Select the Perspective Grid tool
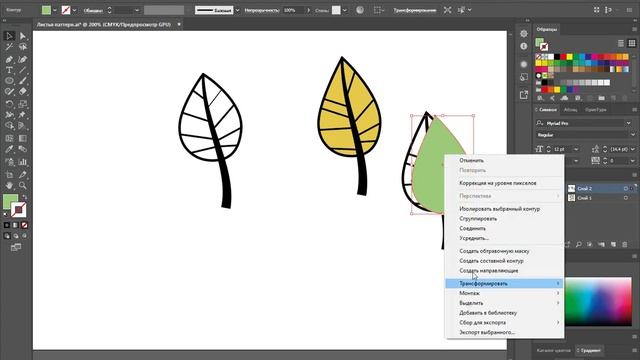This screenshot has height=360, width=640. point(22,126)
